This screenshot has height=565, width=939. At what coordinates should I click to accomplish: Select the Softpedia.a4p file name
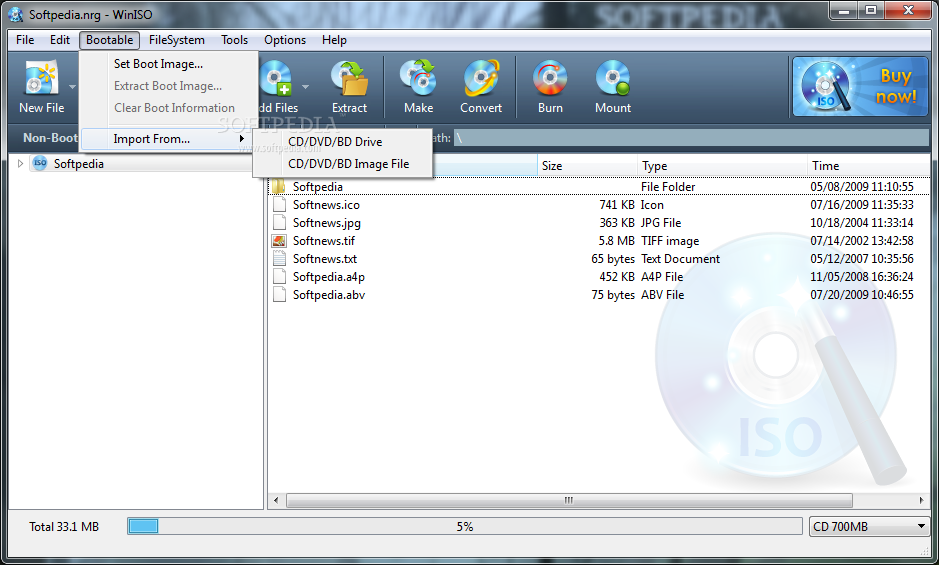click(x=329, y=277)
